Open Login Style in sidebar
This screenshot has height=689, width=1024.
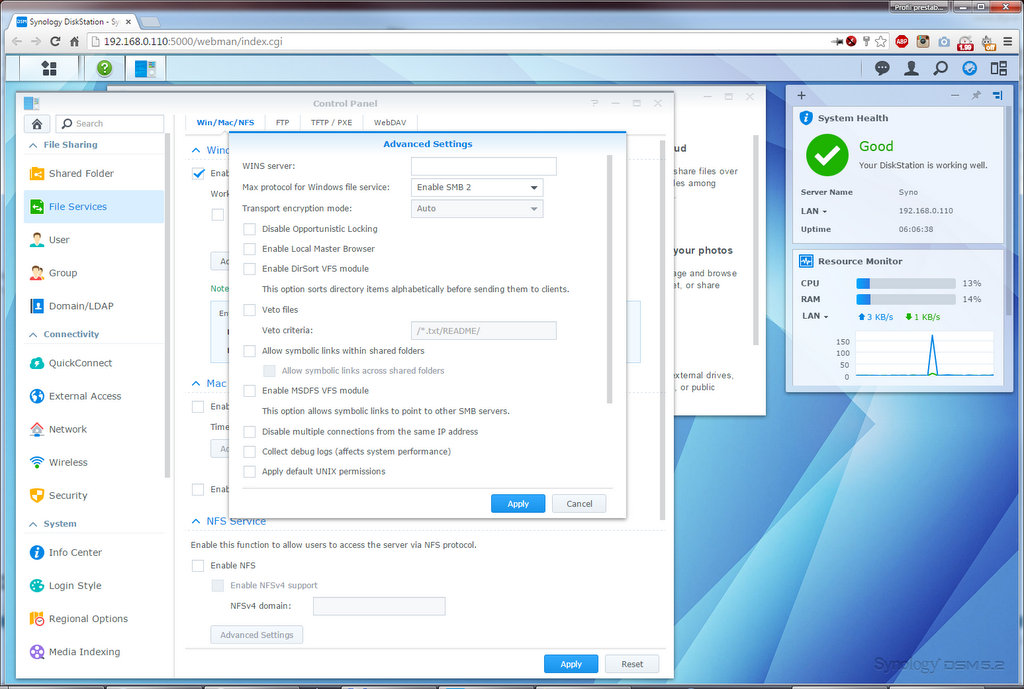[x=94, y=585]
